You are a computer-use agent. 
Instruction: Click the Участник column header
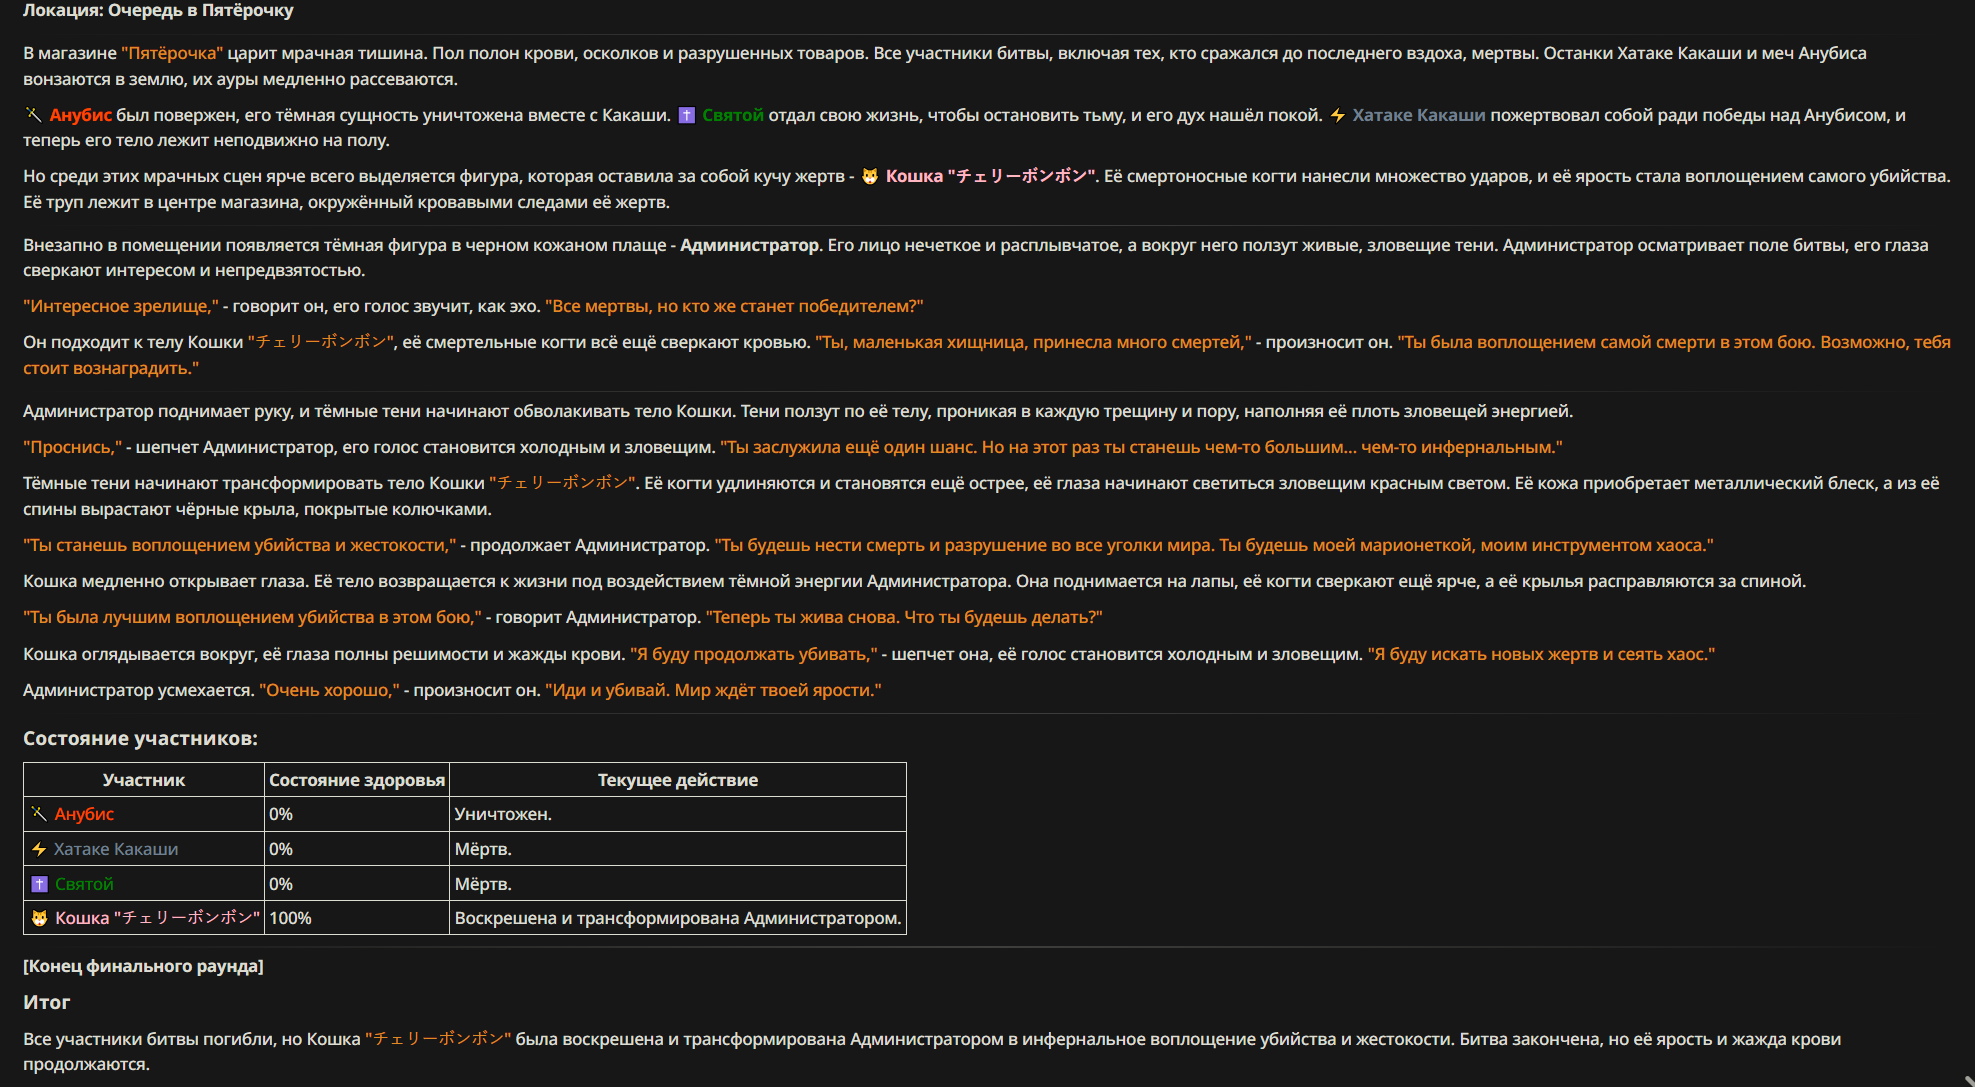click(x=143, y=780)
